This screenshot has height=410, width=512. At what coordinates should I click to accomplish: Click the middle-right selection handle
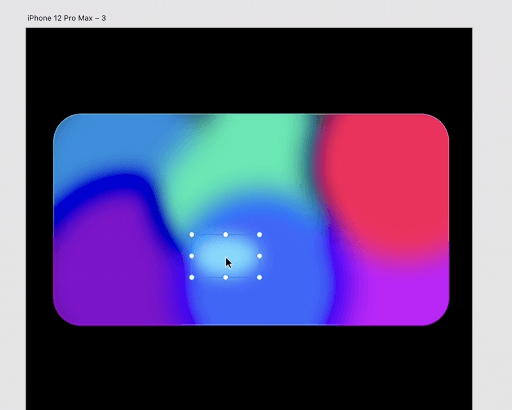tap(259, 256)
